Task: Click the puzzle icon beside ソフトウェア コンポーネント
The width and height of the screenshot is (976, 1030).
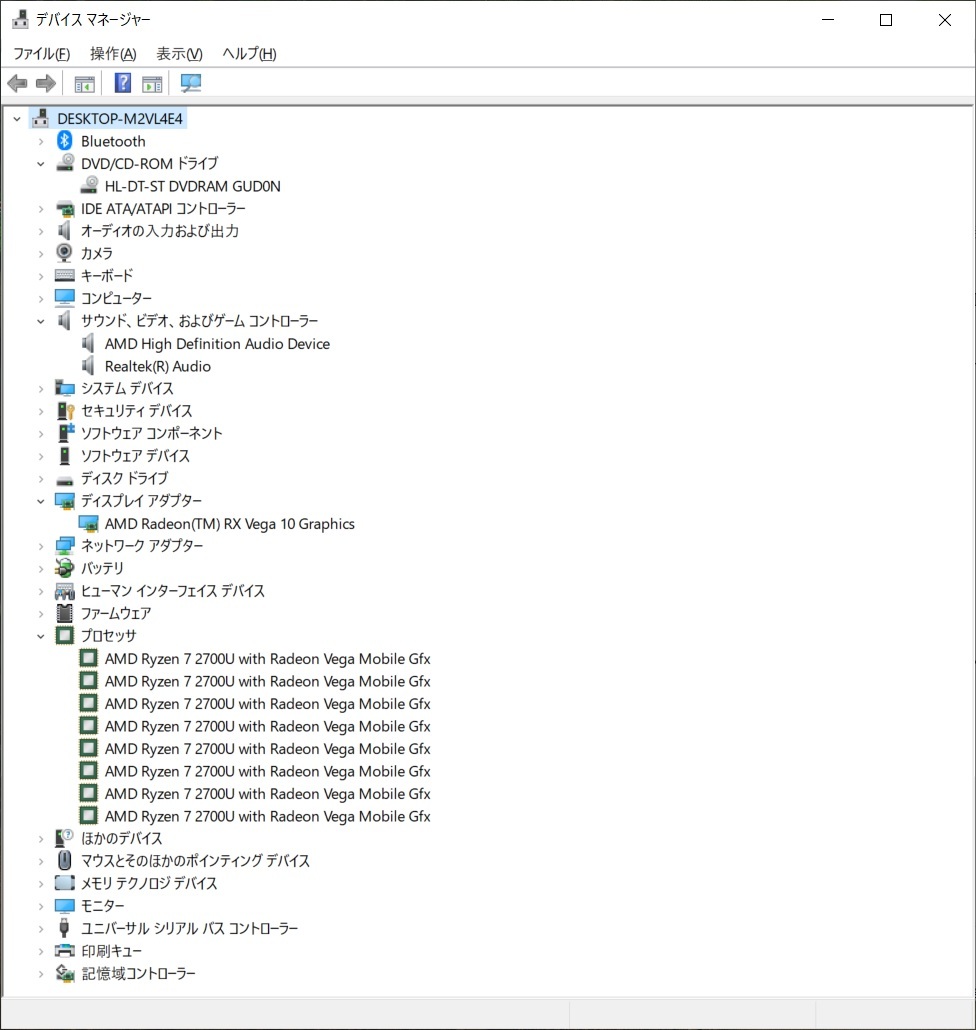Action: (x=66, y=432)
